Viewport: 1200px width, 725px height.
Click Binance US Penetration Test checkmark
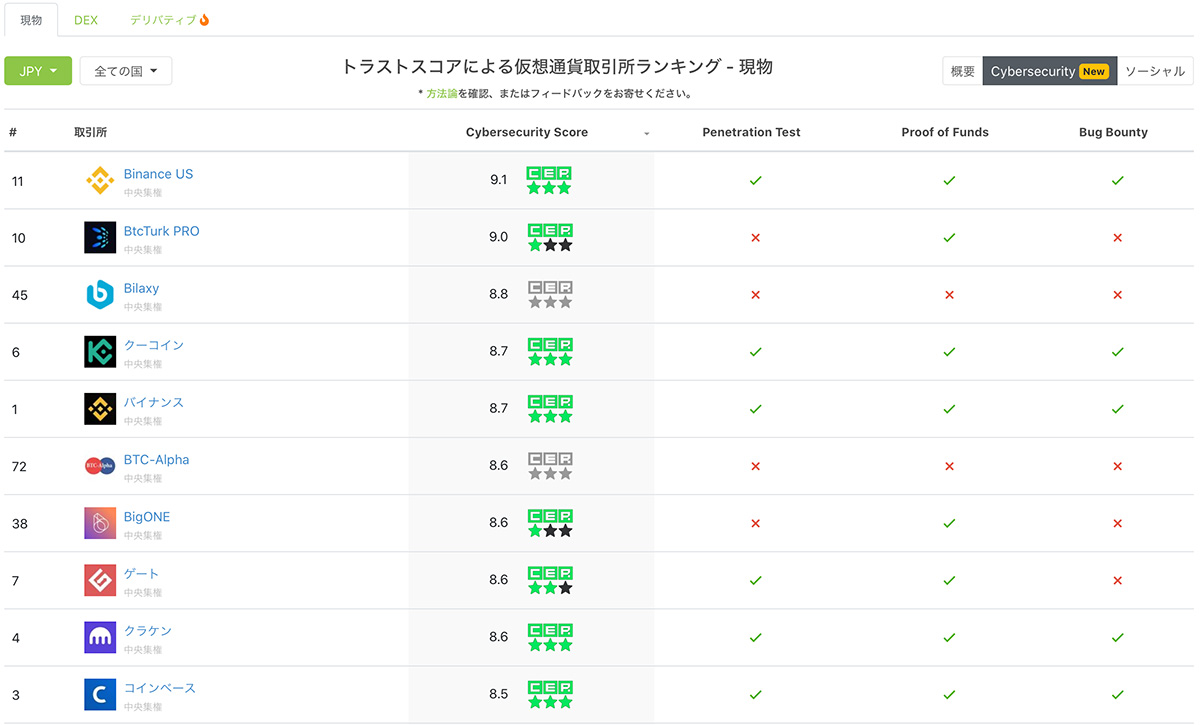tap(756, 180)
